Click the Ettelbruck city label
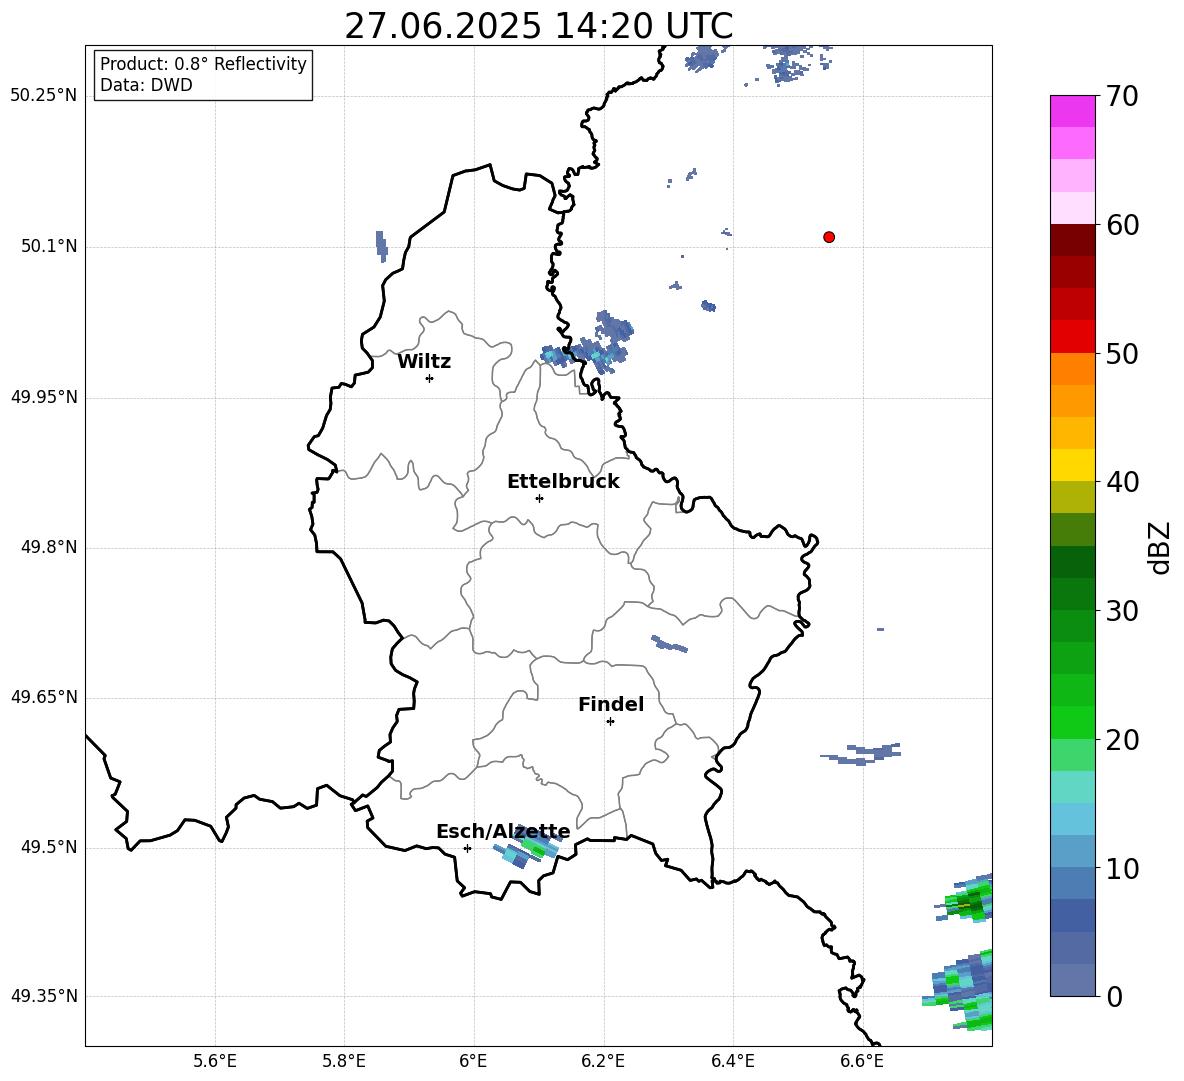This screenshot has height=1081, width=1184. click(x=563, y=482)
